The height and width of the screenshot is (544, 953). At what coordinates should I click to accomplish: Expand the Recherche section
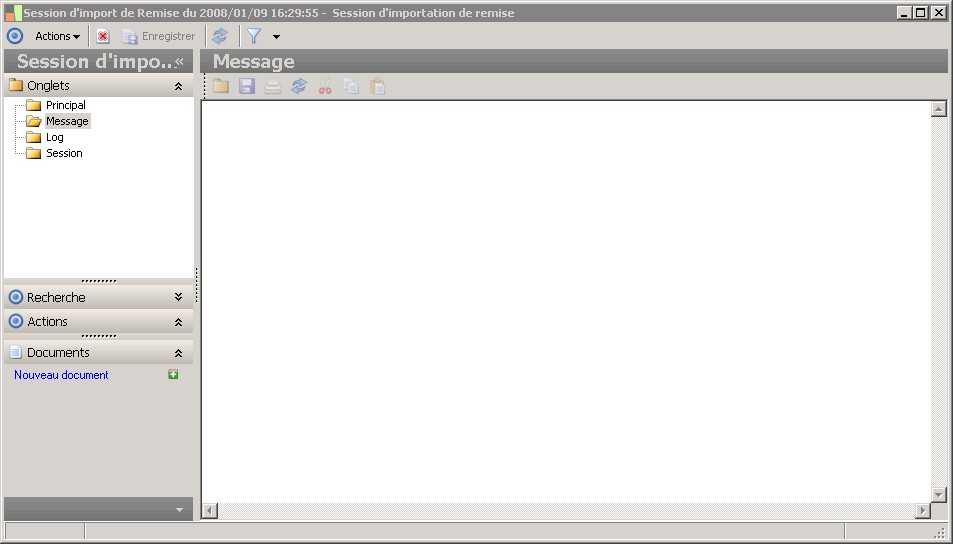[x=178, y=297]
